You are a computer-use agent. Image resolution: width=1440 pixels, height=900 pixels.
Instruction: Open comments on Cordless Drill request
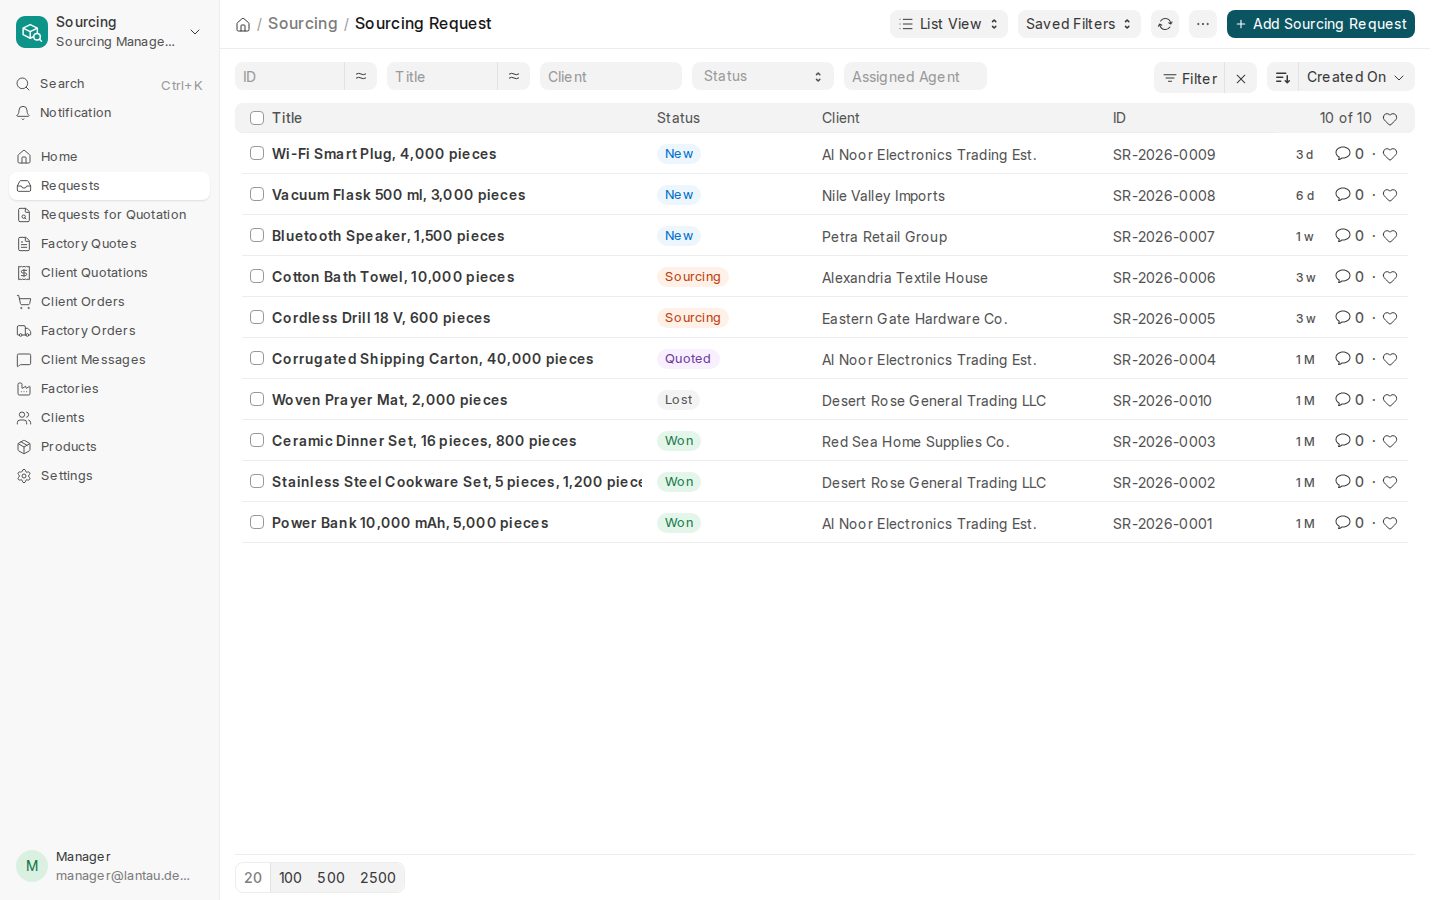click(x=1349, y=318)
